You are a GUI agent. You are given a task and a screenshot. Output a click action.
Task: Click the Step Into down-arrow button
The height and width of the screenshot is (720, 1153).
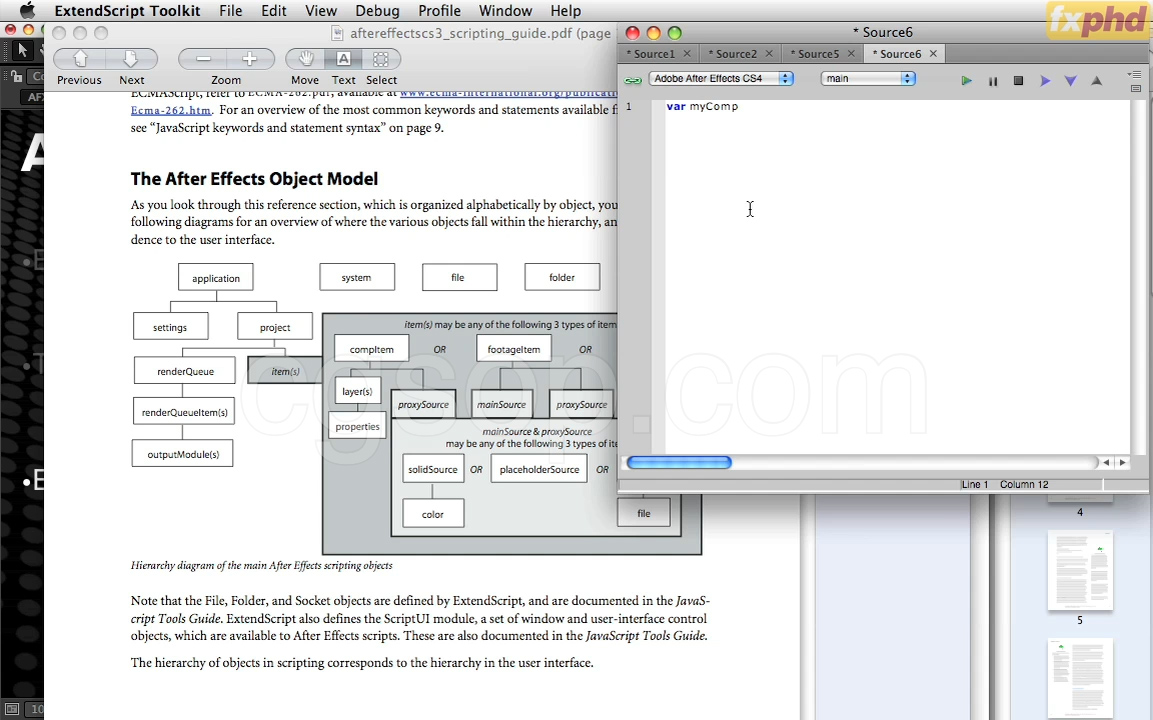(1071, 80)
